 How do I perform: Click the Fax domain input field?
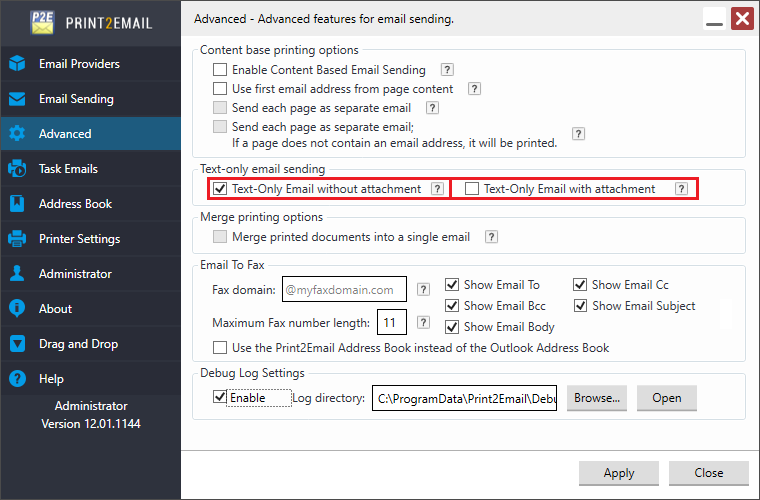(x=344, y=289)
